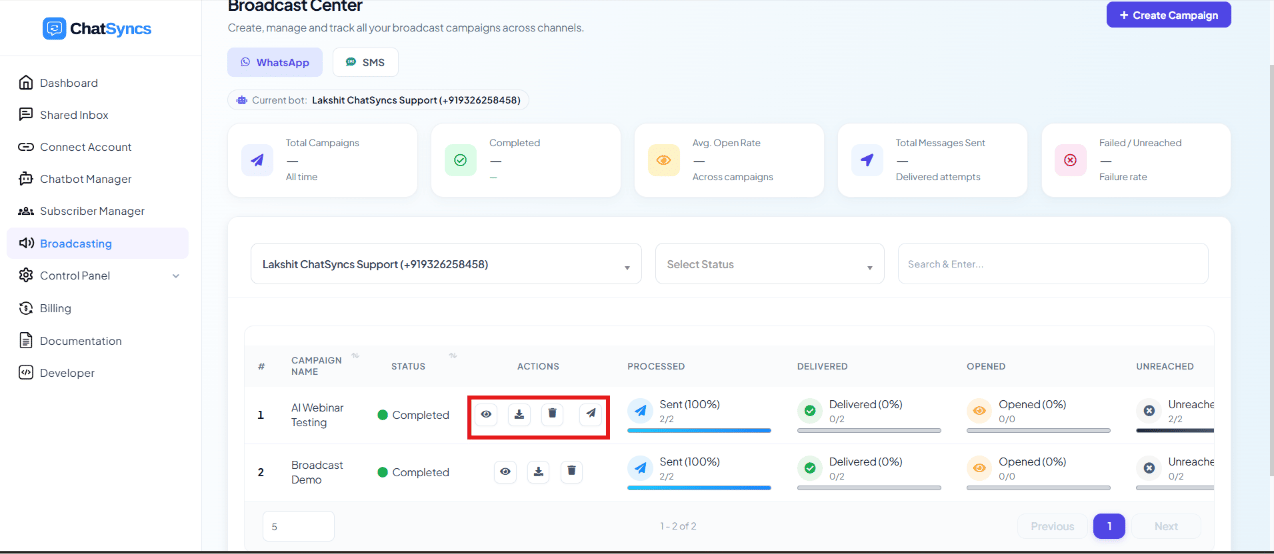
Task: Click Delivered progress bar for AI Webinar Testing
Action: [x=869, y=430]
